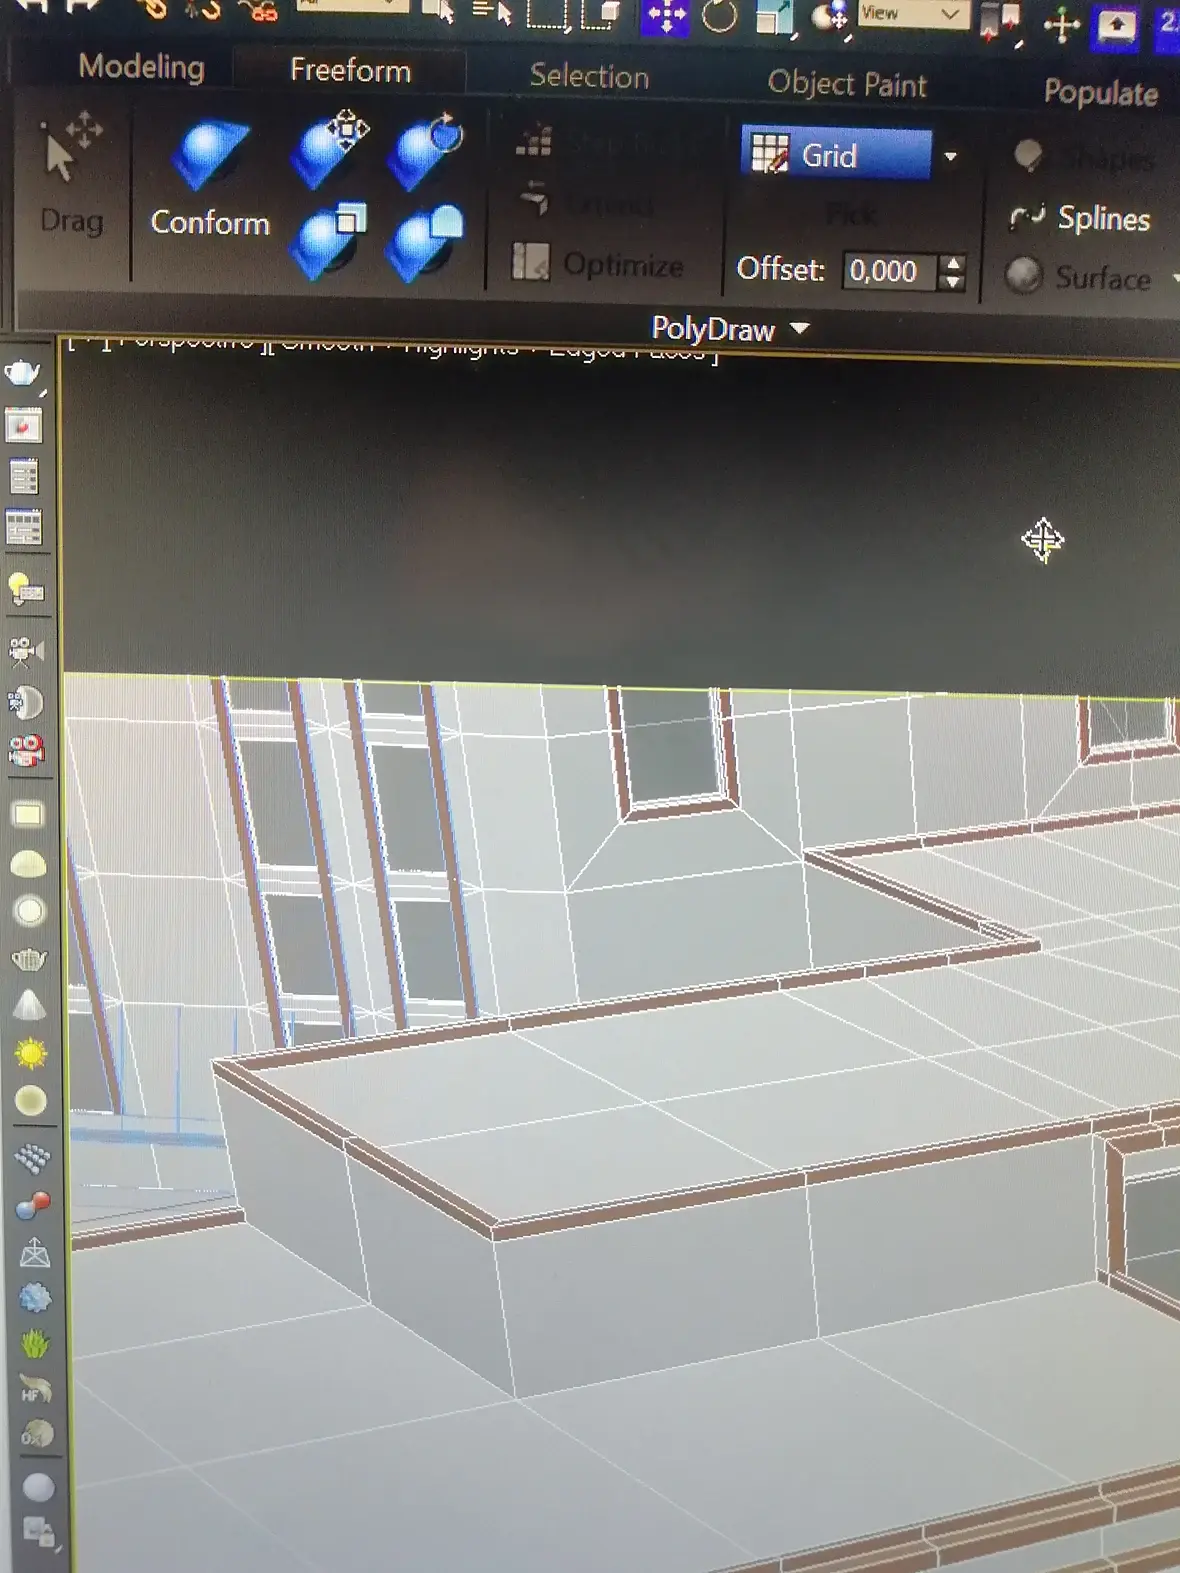Select the Rotate Conform brush icon
This screenshot has height=1573, width=1180.
(x=427, y=152)
